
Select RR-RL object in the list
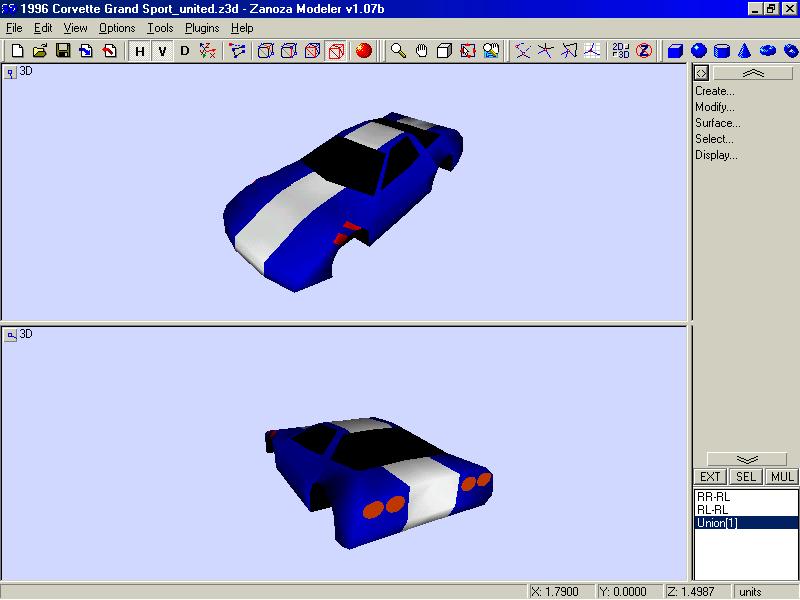(x=713, y=497)
